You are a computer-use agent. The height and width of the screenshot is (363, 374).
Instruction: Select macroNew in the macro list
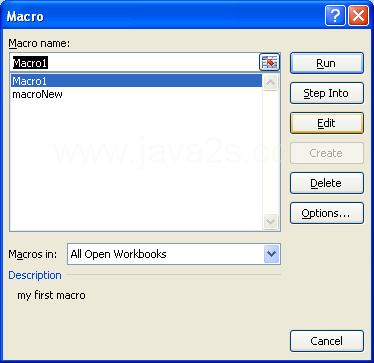(x=136, y=94)
